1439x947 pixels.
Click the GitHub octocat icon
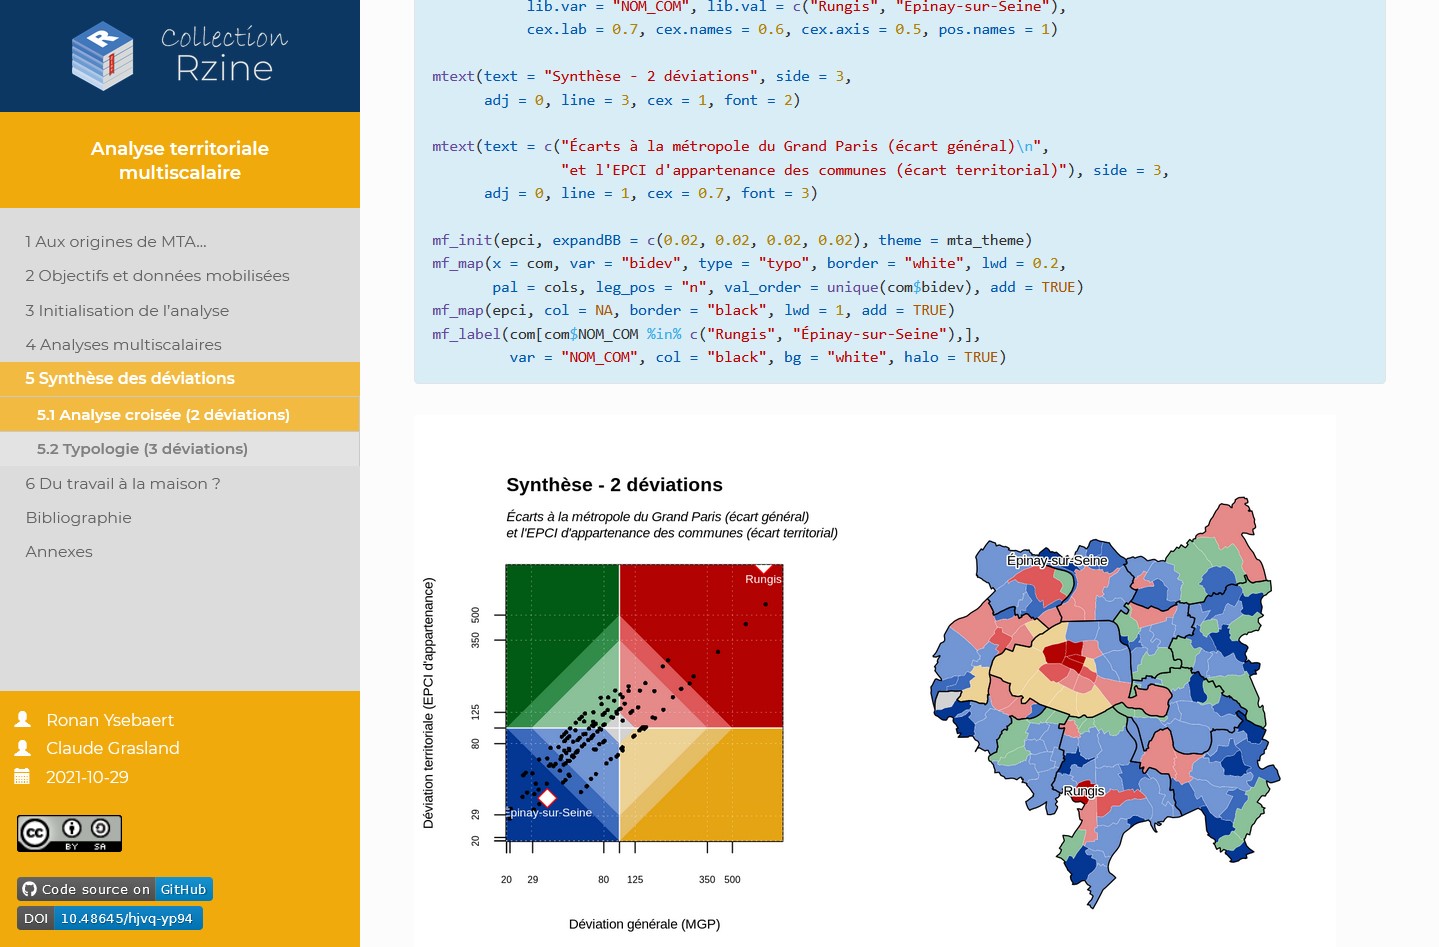29,889
